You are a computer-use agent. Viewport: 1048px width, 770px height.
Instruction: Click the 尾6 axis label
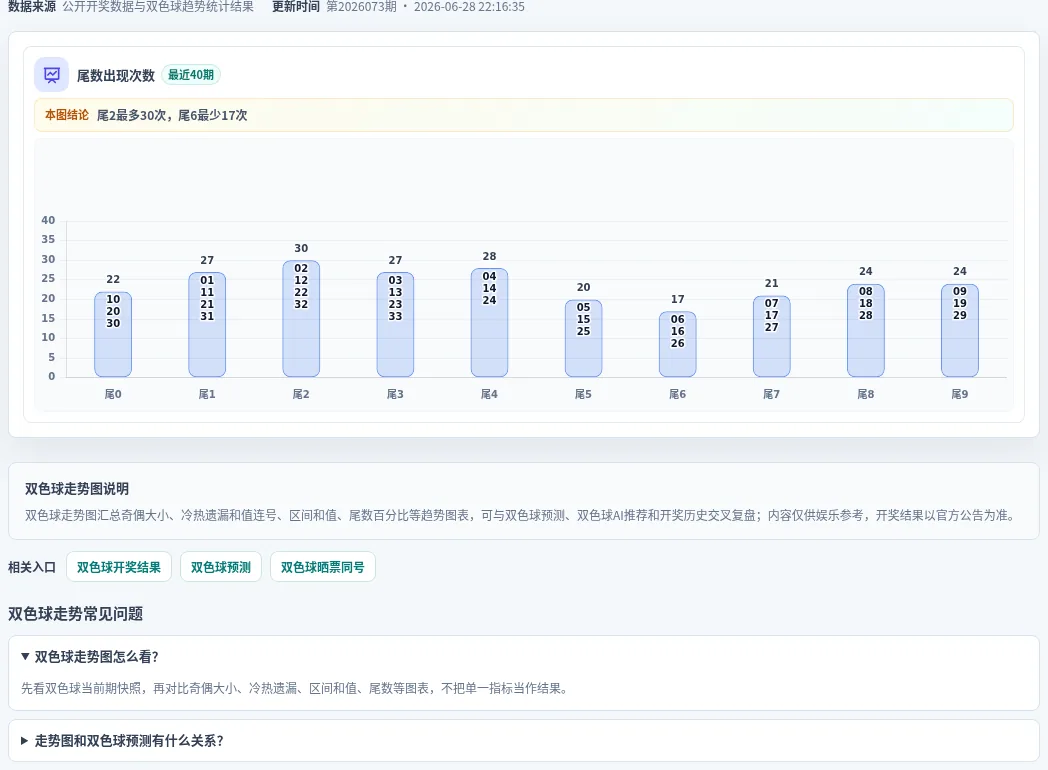[x=678, y=394]
